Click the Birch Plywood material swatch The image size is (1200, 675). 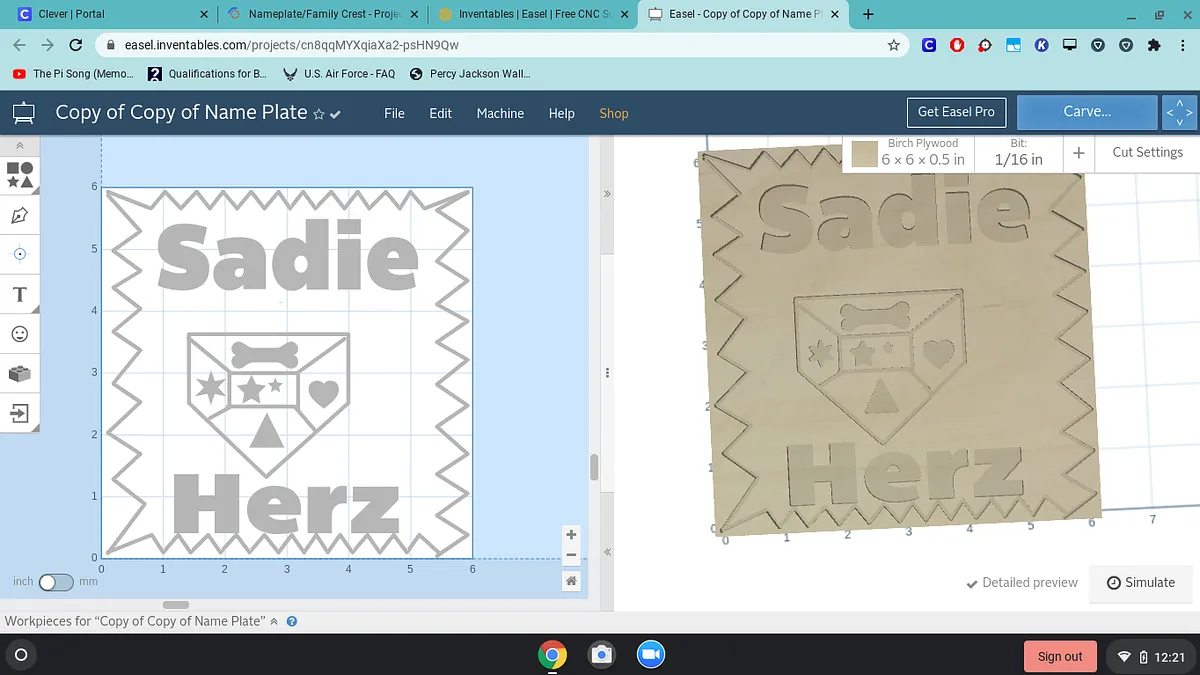tap(864, 154)
